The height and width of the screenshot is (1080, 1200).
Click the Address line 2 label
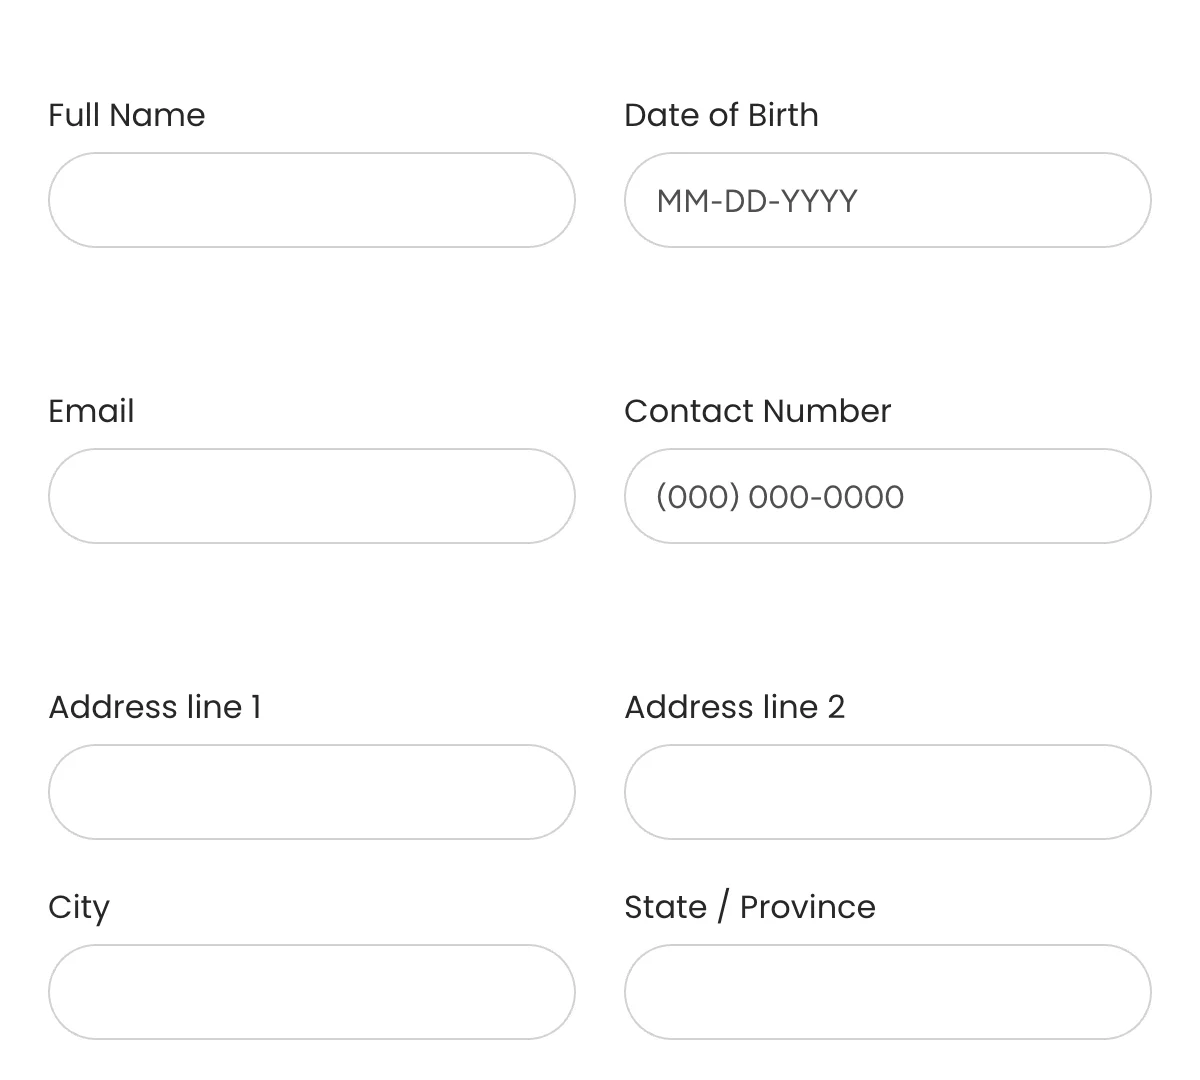click(734, 706)
